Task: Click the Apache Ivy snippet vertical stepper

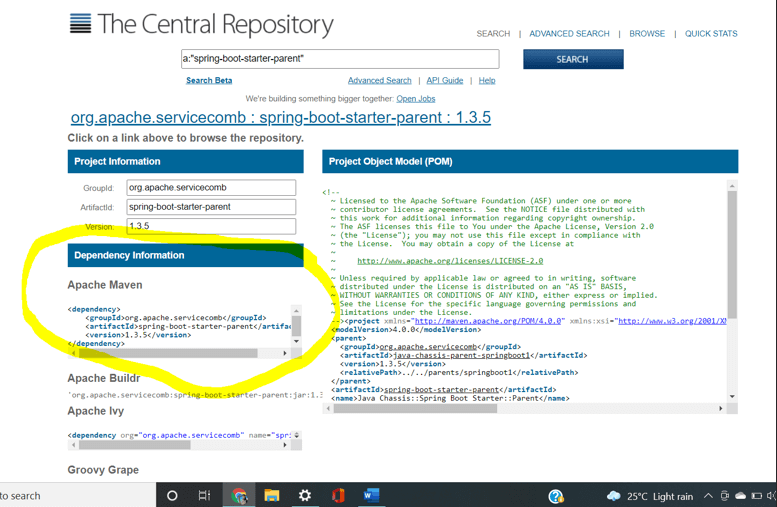Action: tap(296, 435)
